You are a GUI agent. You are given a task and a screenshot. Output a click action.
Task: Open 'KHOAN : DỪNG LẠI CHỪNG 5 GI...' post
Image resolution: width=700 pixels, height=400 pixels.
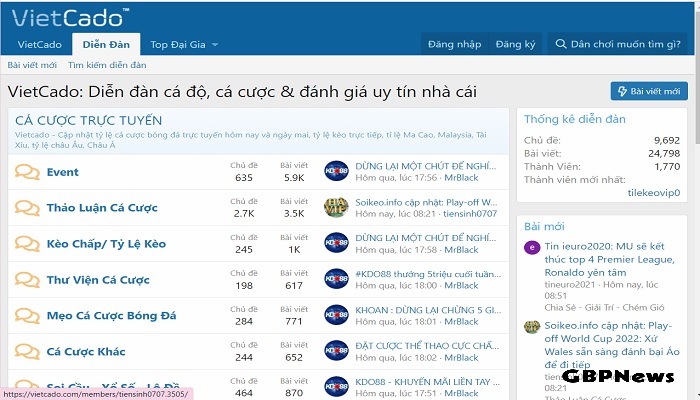pyautogui.click(x=428, y=310)
